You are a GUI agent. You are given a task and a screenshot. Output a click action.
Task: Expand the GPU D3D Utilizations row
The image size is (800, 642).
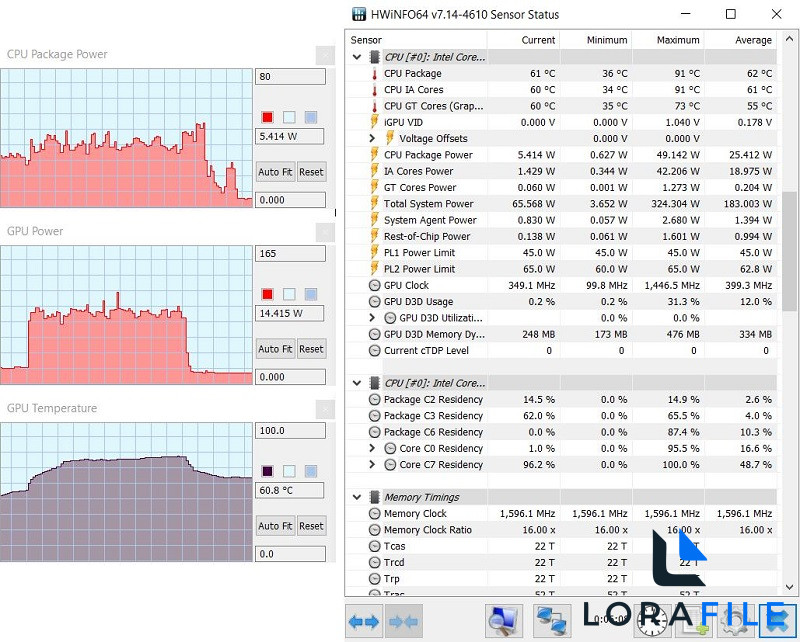[x=372, y=318]
